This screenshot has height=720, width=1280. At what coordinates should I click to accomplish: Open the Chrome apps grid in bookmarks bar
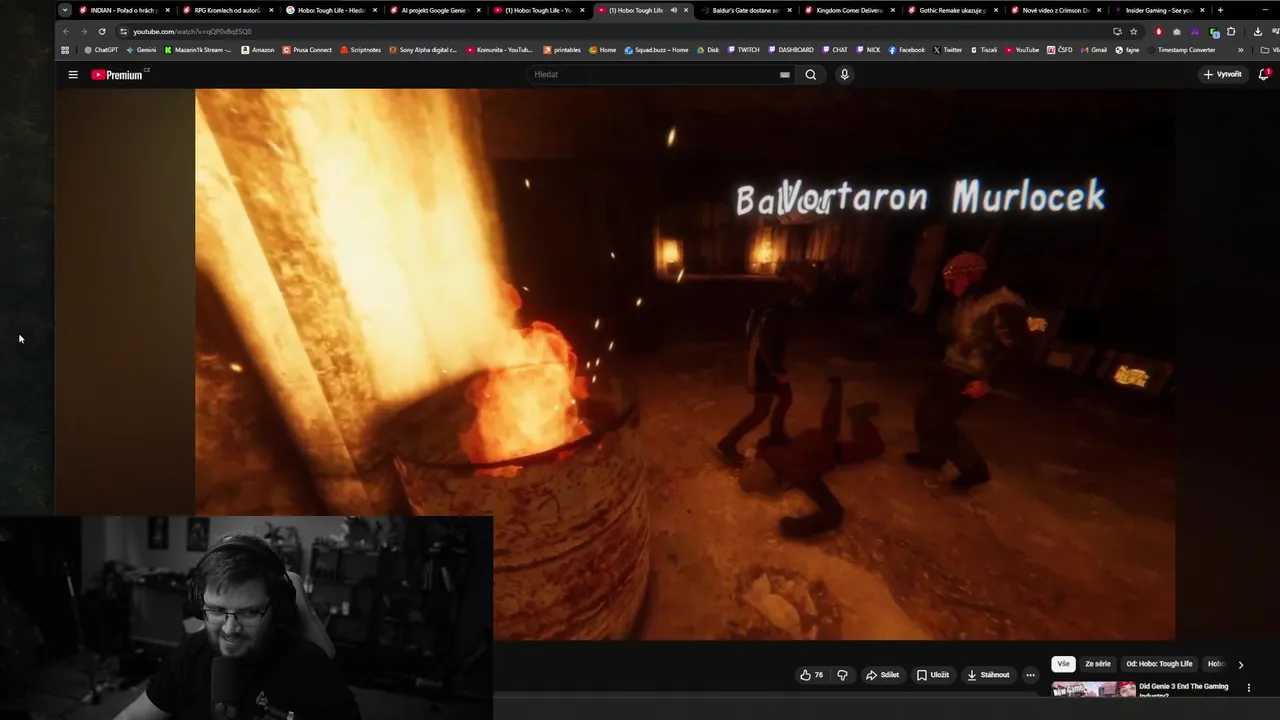[65, 50]
